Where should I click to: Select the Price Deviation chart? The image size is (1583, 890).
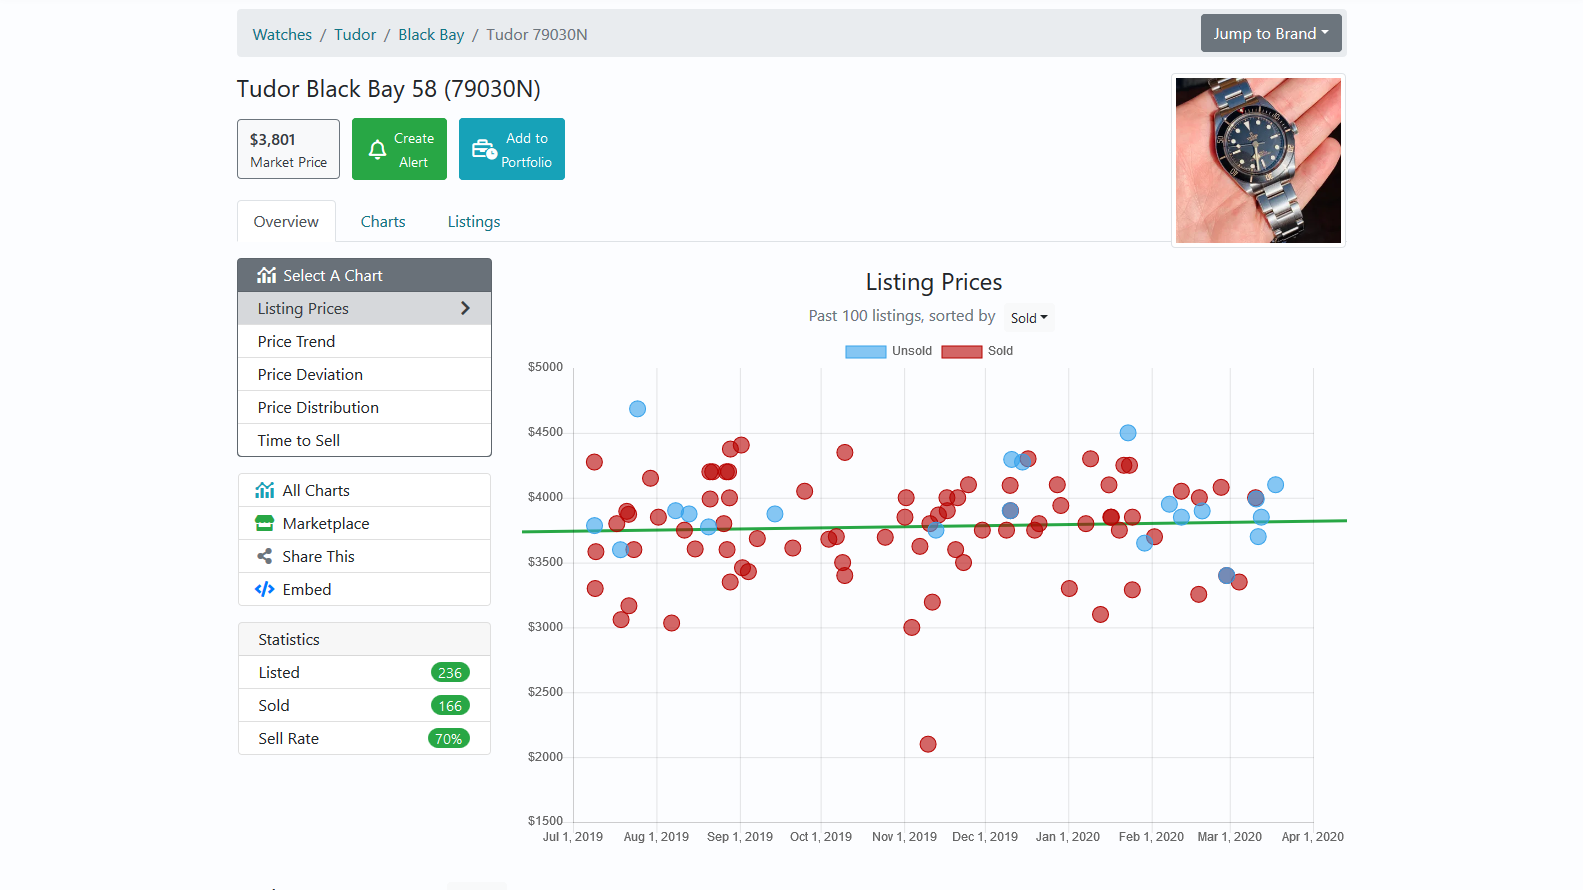(364, 374)
